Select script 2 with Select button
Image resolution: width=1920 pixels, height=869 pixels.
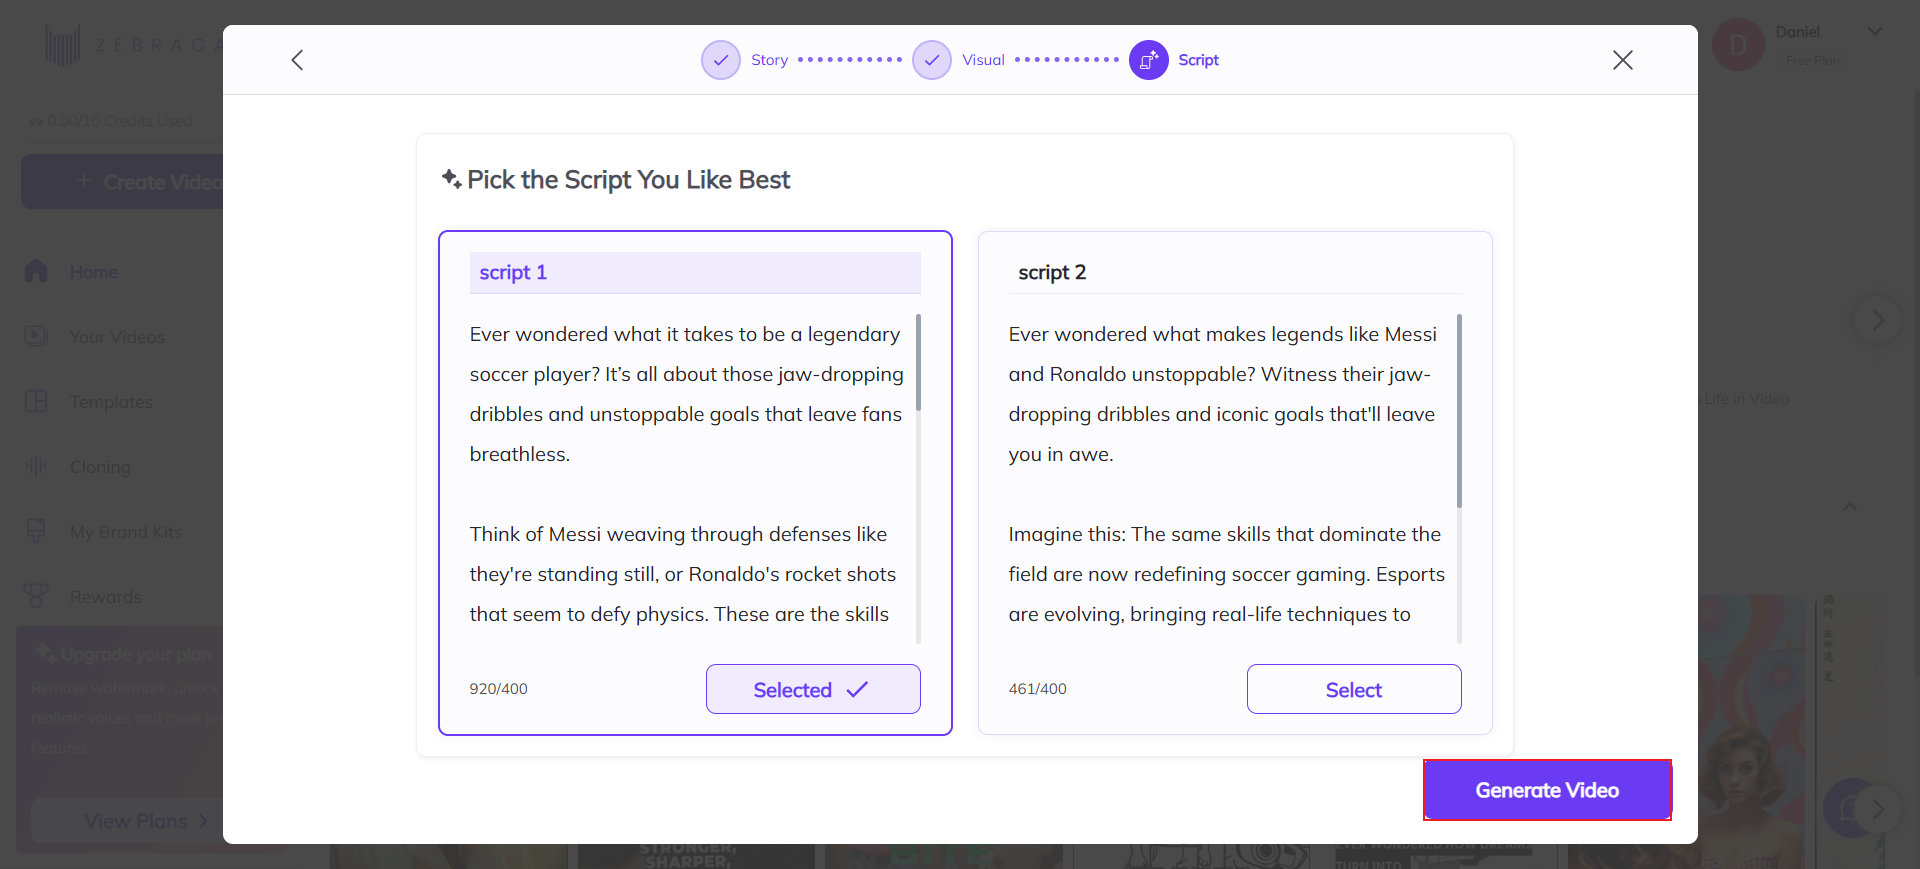pyautogui.click(x=1353, y=689)
